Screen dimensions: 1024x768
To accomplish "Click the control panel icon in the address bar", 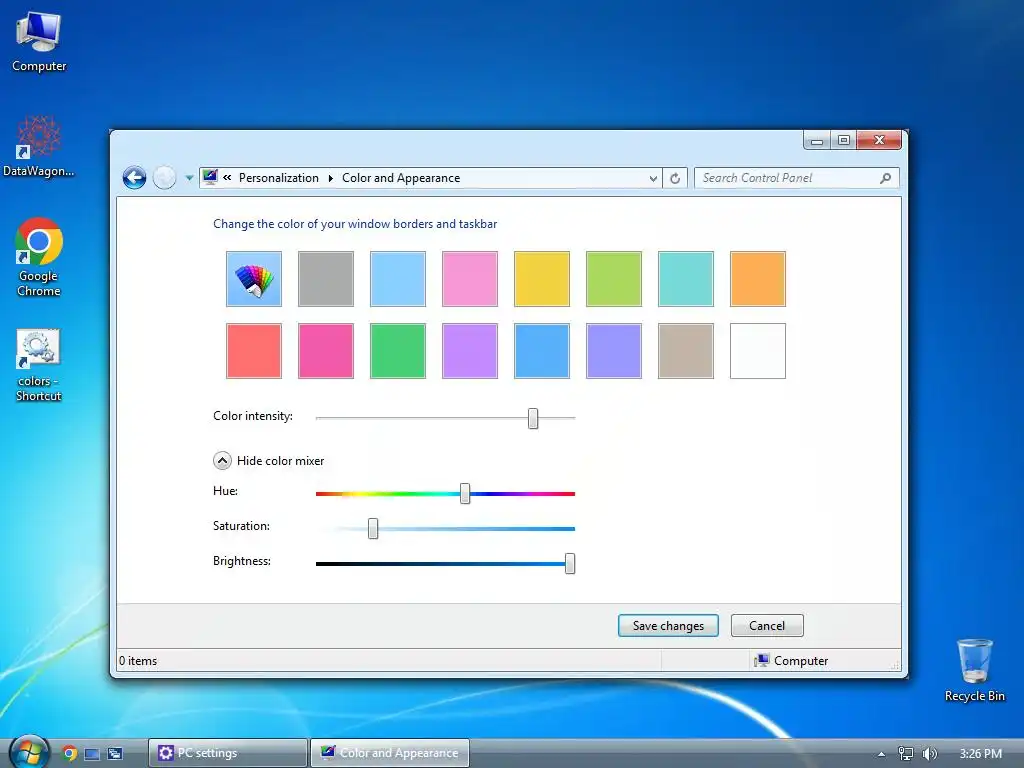I will click(x=210, y=177).
